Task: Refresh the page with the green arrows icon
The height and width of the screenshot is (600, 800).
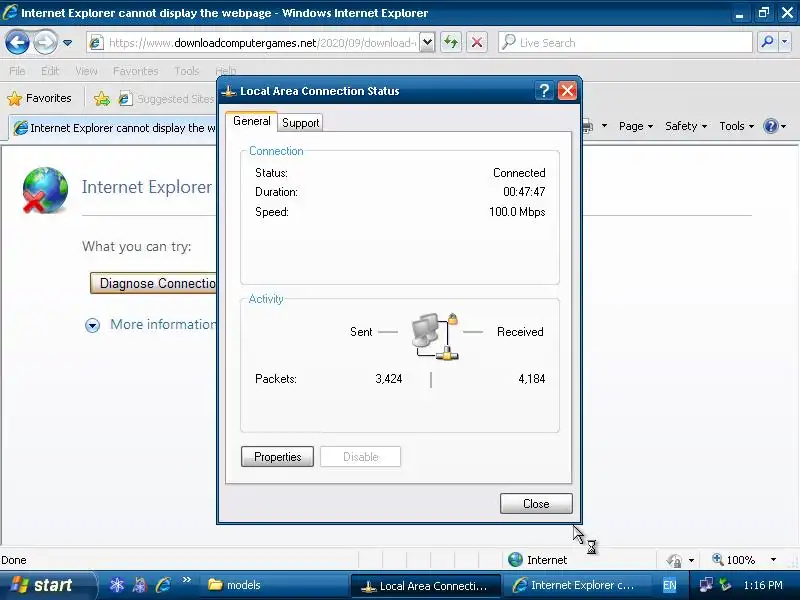Action: [451, 42]
